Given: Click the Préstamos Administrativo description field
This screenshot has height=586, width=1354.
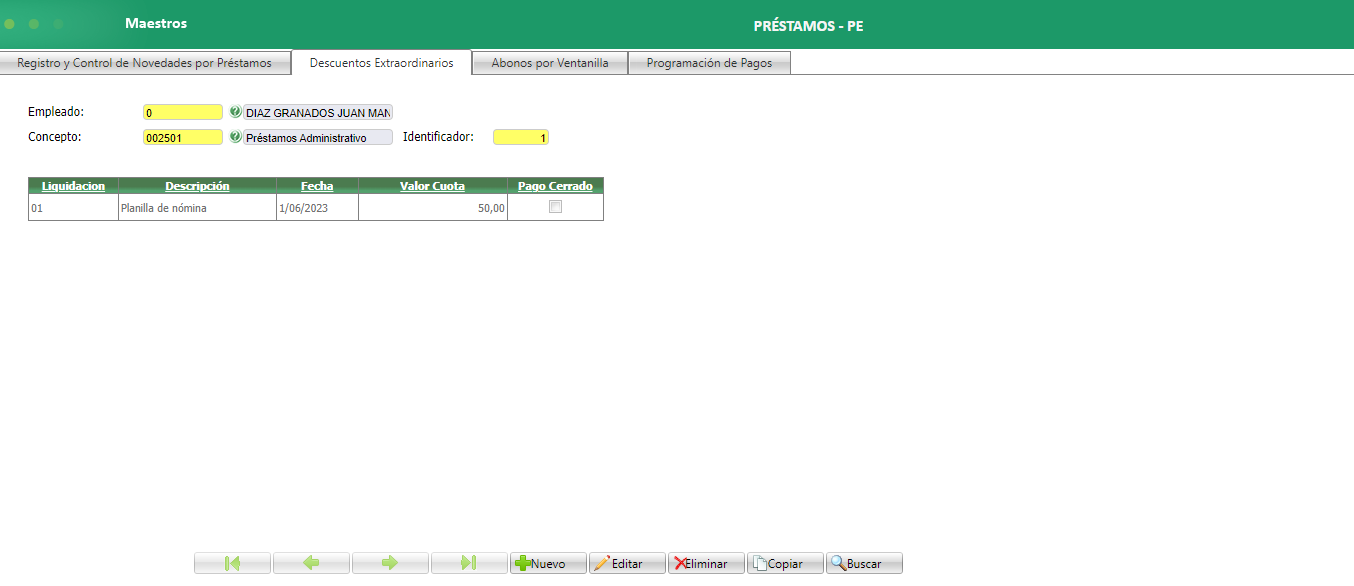Looking at the screenshot, I should pos(318,138).
